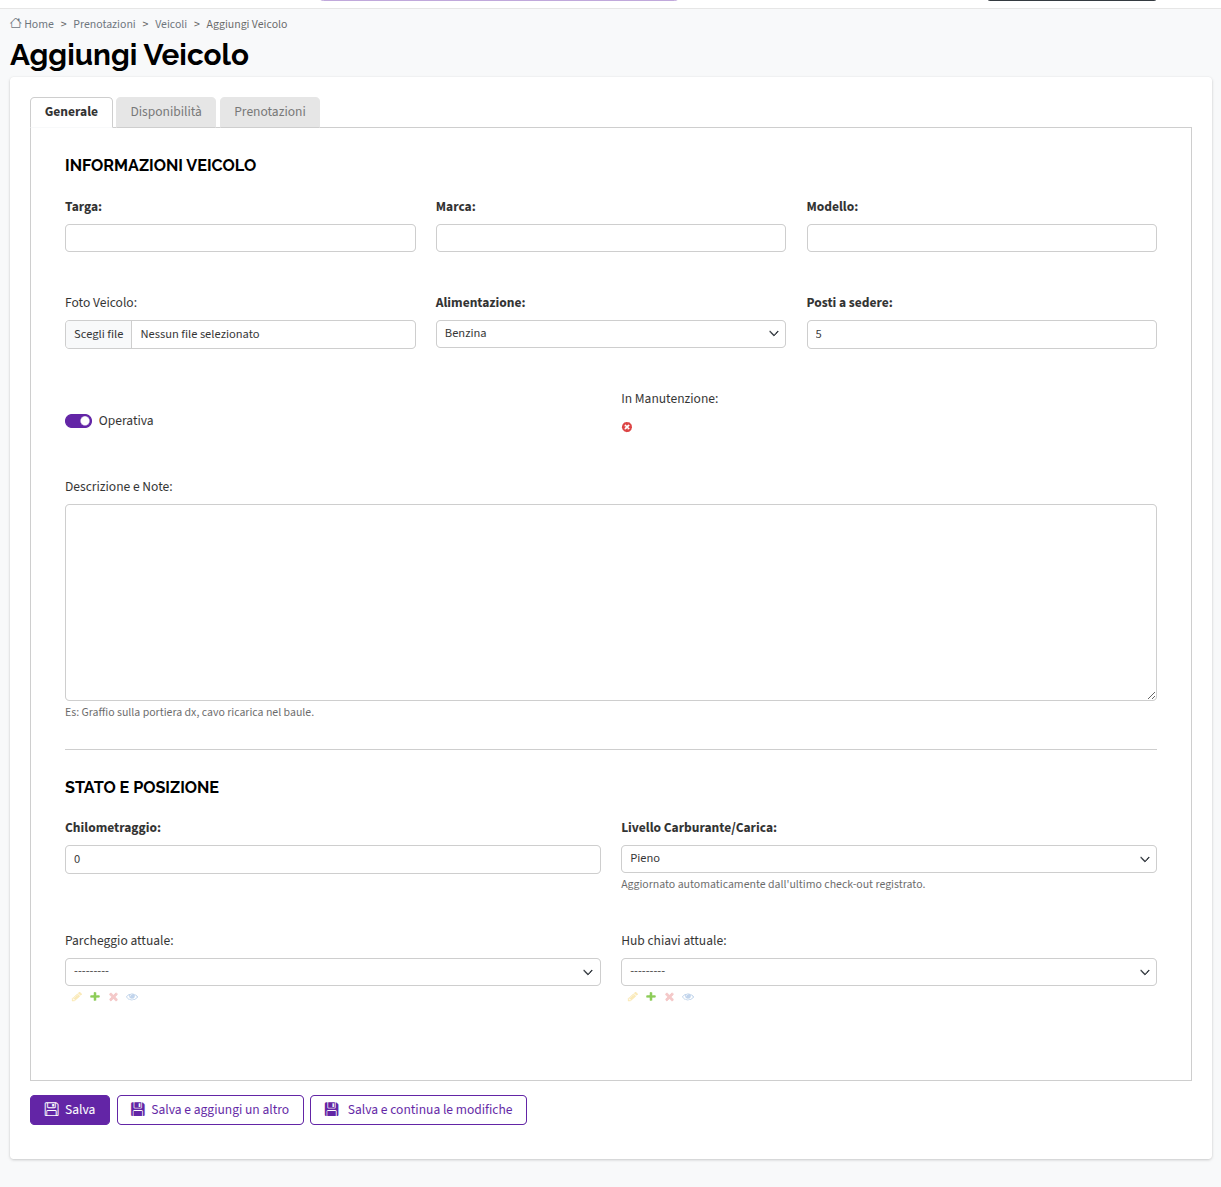Toggle the Operativa switch
1221x1187 pixels.
click(x=78, y=421)
